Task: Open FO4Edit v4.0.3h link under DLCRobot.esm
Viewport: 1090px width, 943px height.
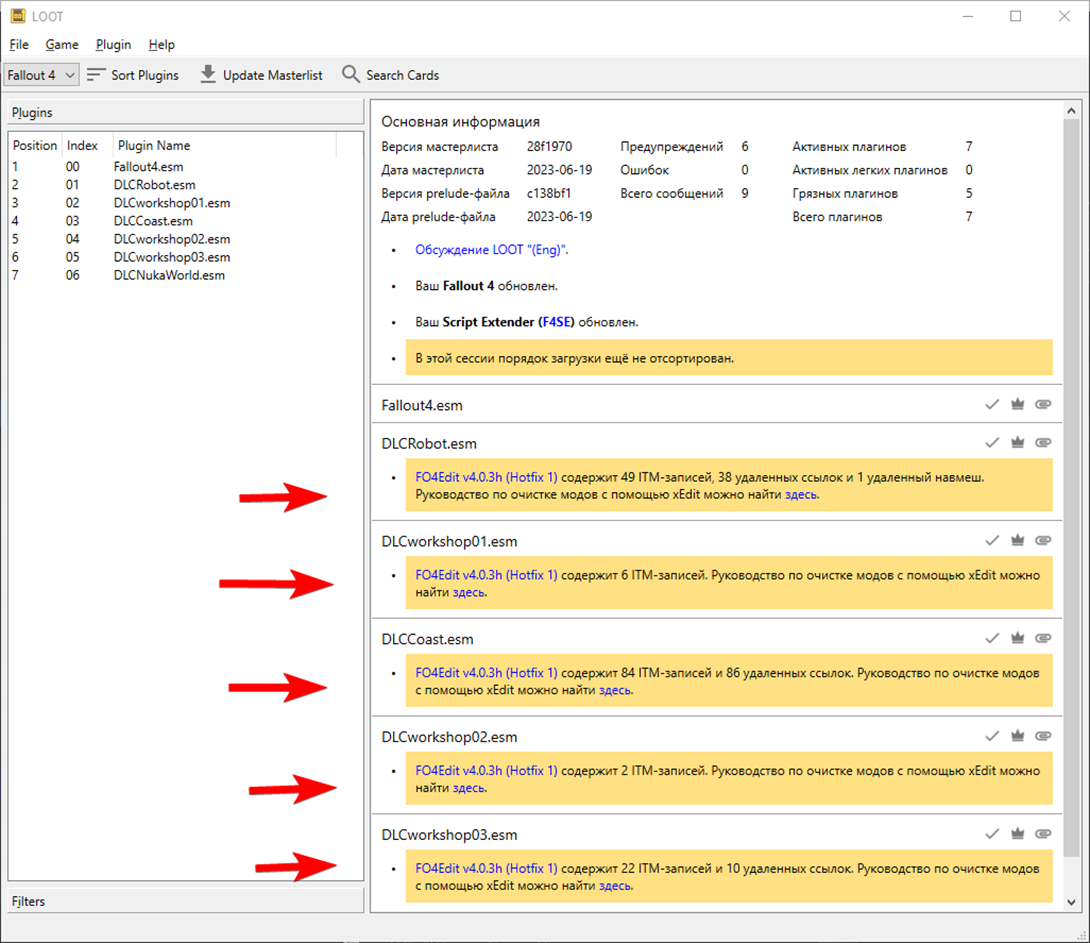Action: click(x=486, y=477)
